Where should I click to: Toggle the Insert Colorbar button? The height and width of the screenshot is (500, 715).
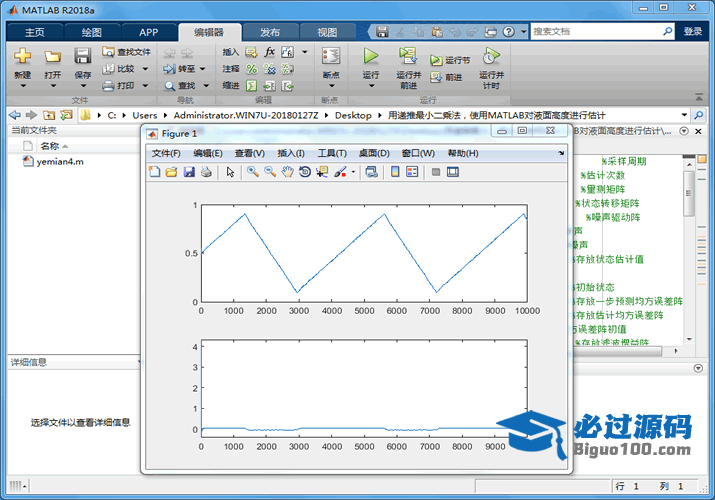tap(395, 172)
